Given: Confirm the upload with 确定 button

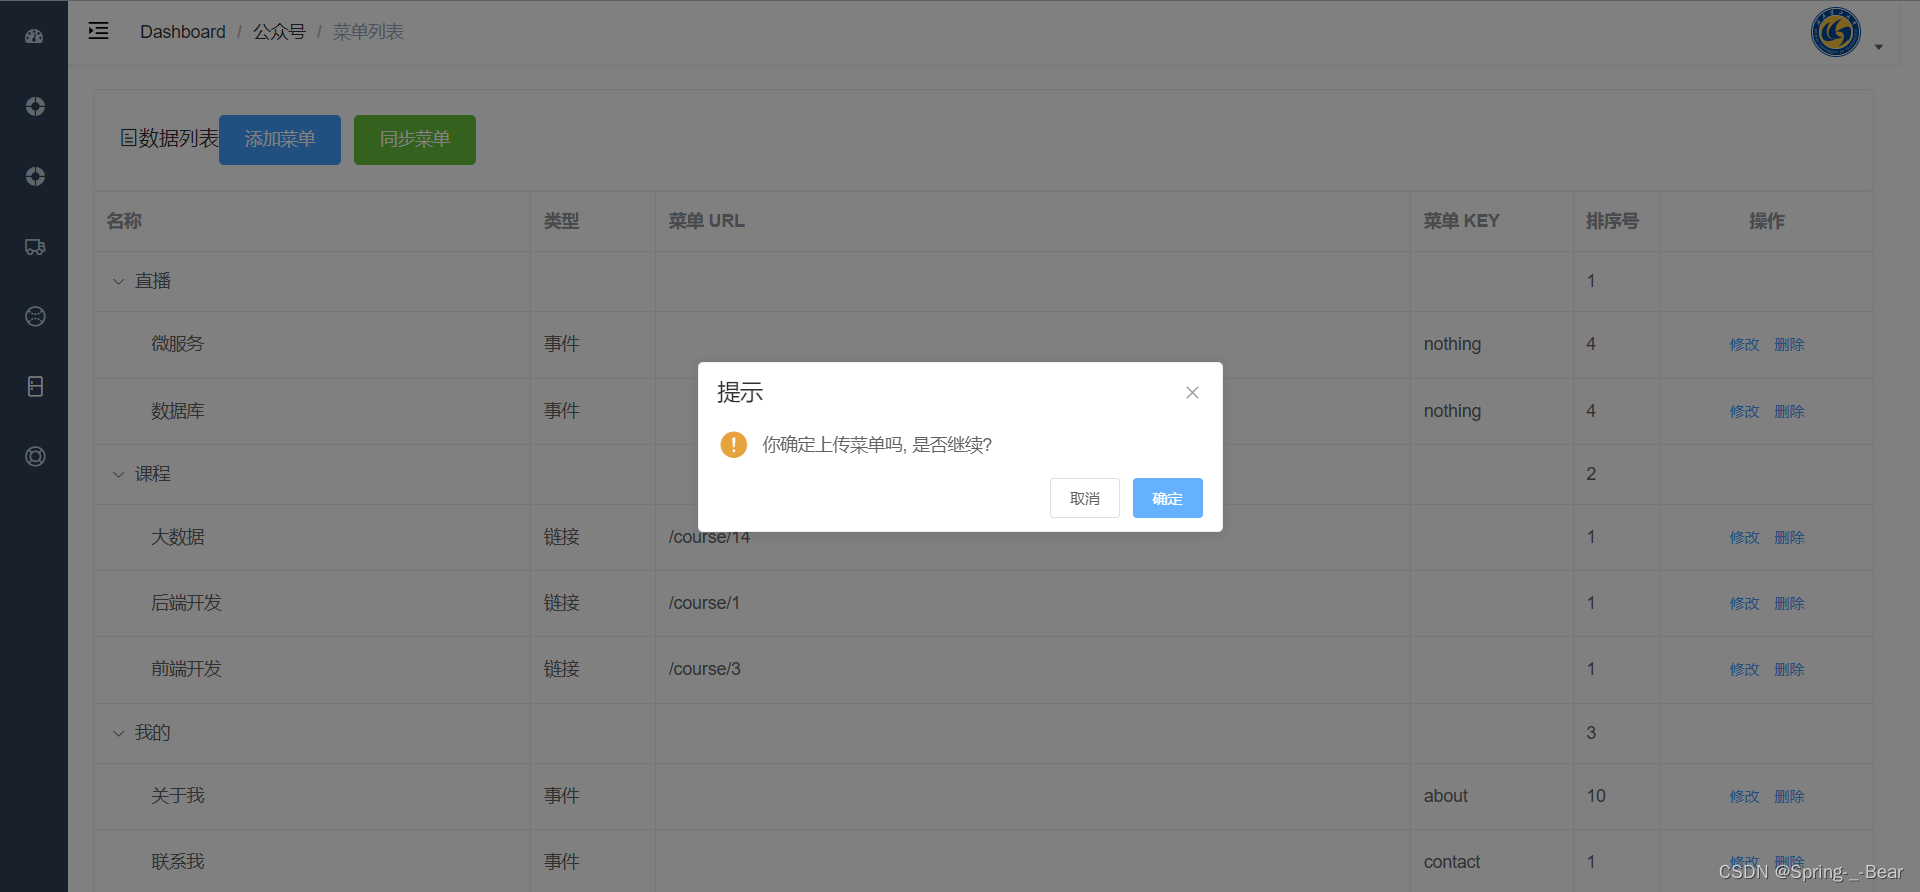Looking at the screenshot, I should click(1167, 498).
